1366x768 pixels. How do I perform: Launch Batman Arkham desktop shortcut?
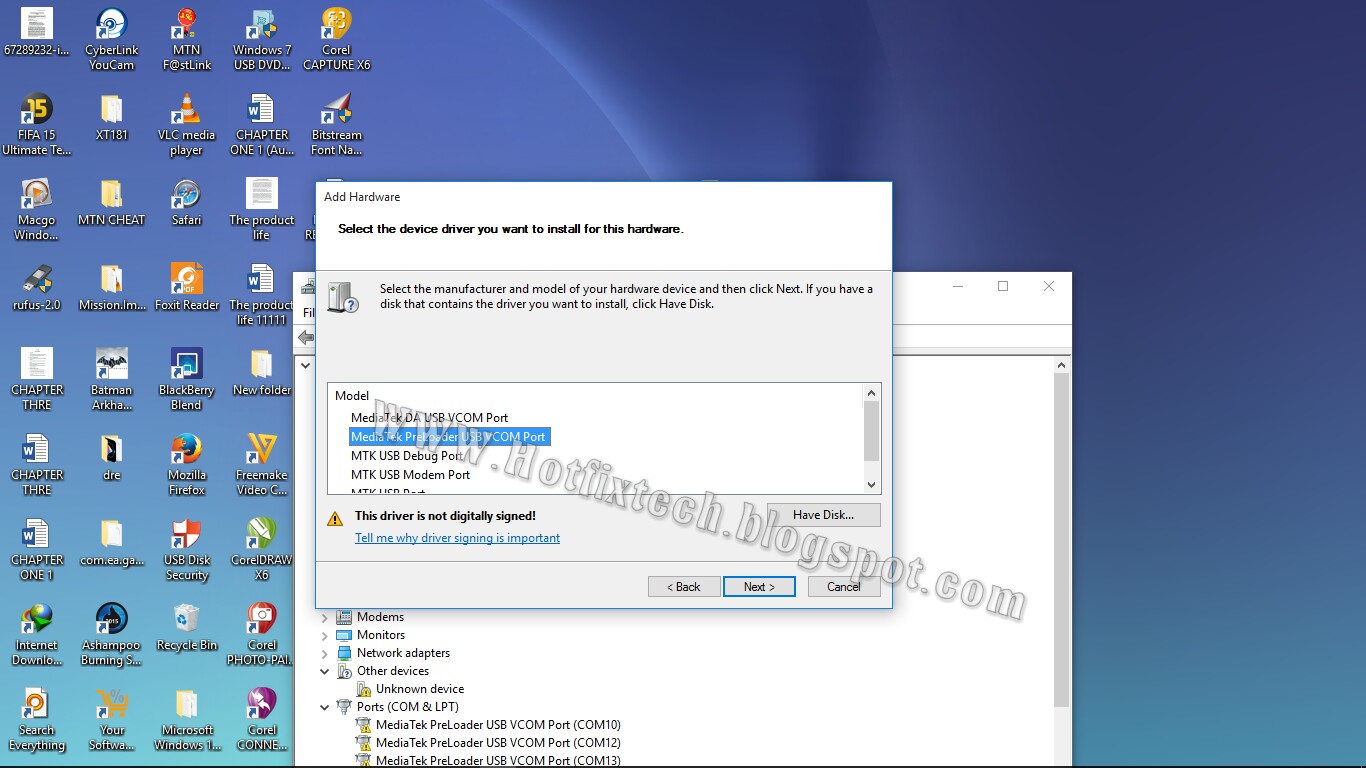pos(111,380)
